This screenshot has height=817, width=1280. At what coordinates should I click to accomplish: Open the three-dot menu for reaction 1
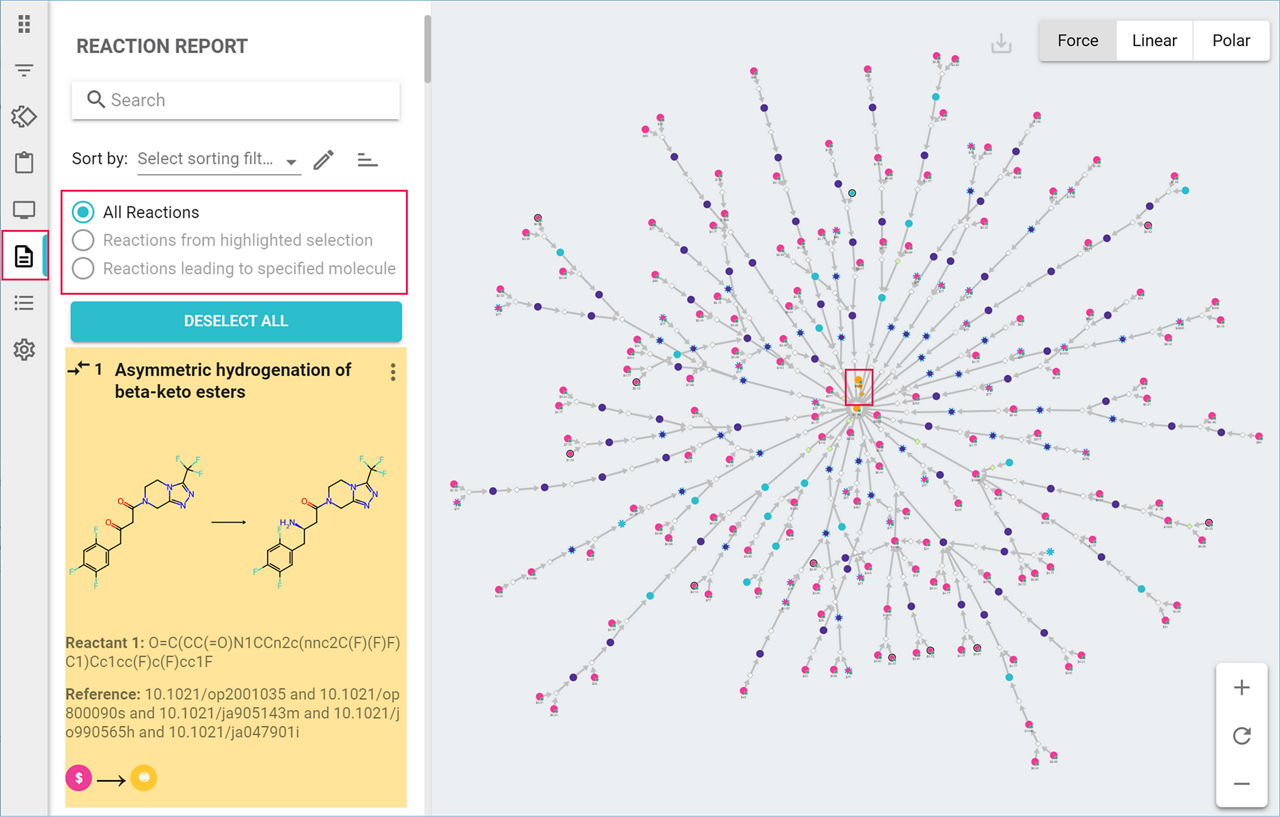(x=393, y=372)
